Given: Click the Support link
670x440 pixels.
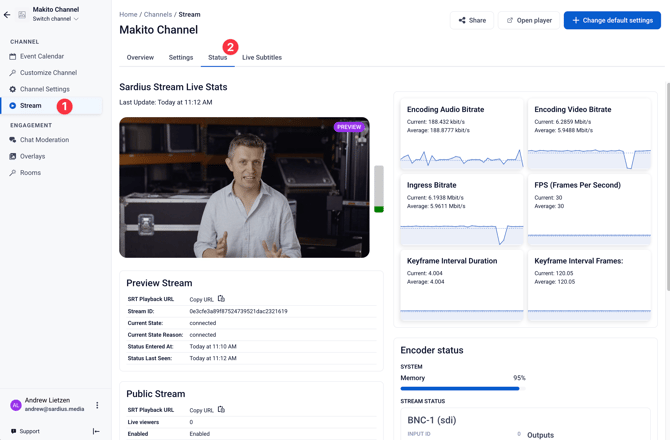Looking at the screenshot, I should [29, 431].
